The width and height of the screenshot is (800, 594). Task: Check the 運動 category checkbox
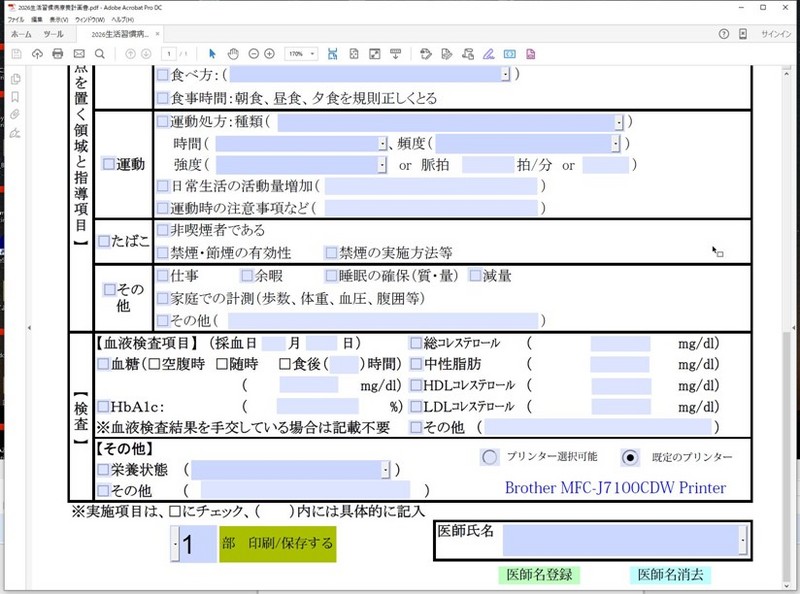(109, 164)
